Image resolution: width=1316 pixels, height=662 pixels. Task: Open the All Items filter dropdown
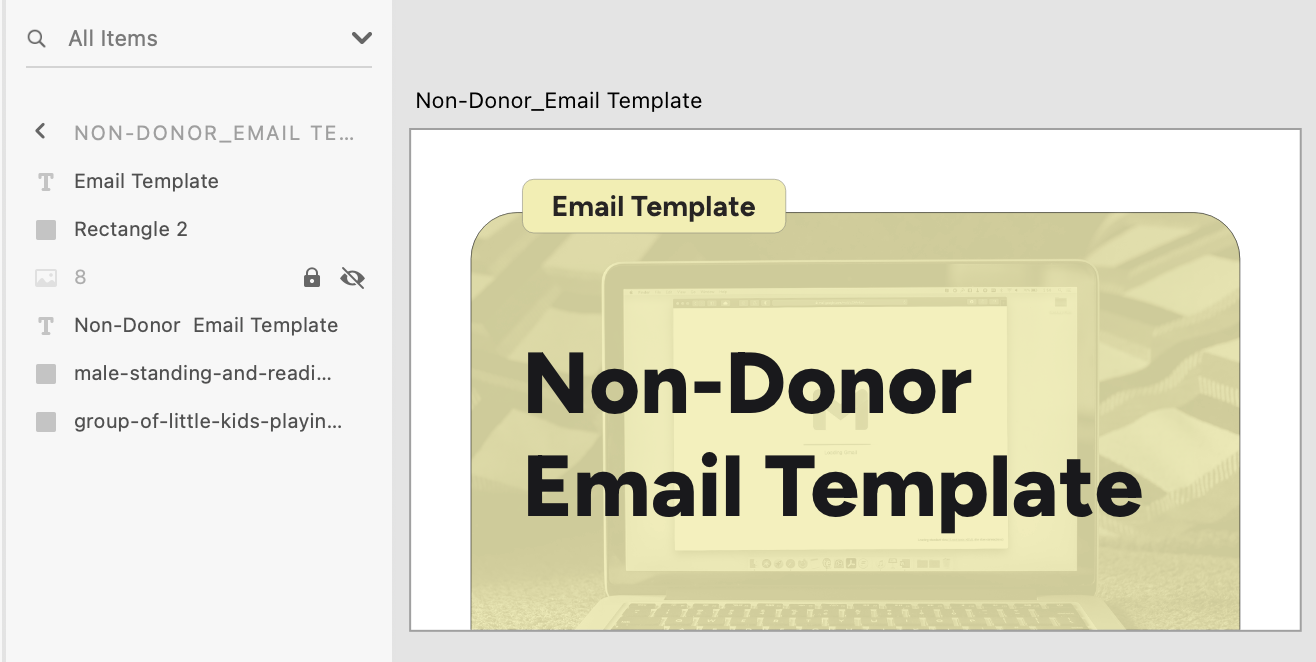pyautogui.click(x=360, y=38)
